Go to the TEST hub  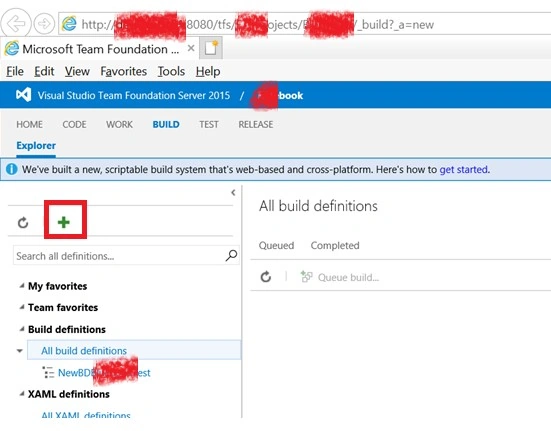[209, 124]
